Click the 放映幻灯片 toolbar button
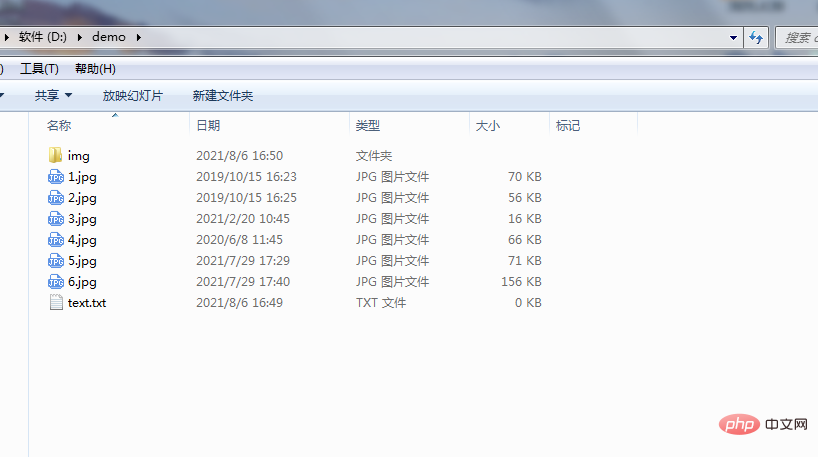Viewport: 818px width, 457px height. pyautogui.click(x=133, y=95)
